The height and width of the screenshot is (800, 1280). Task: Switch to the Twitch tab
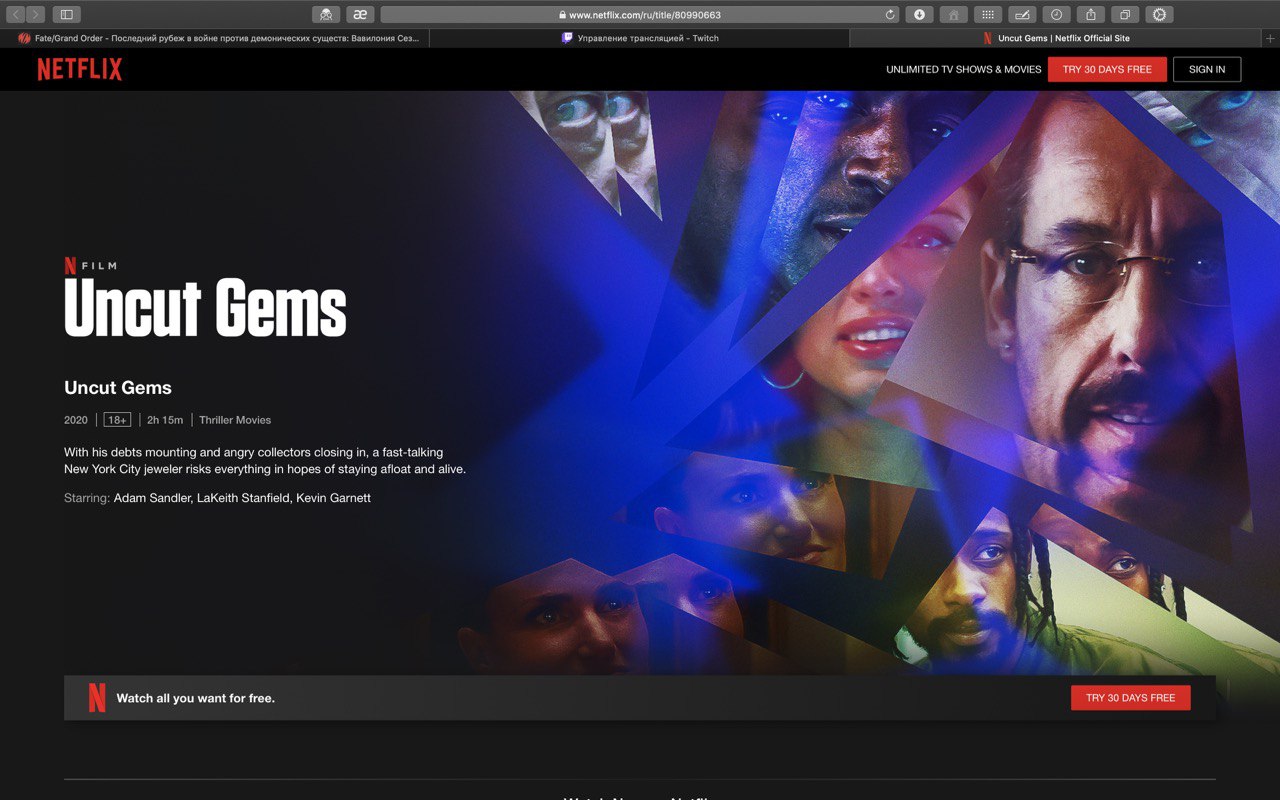(x=640, y=38)
